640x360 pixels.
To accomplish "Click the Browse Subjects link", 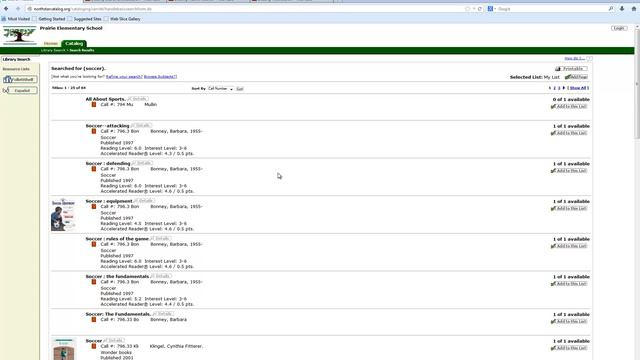I will (160, 77).
